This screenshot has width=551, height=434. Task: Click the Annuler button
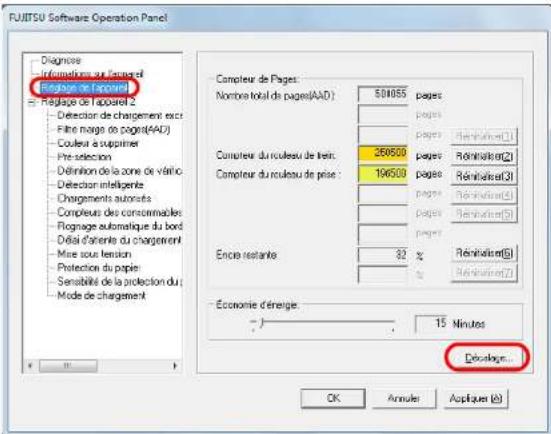click(404, 399)
